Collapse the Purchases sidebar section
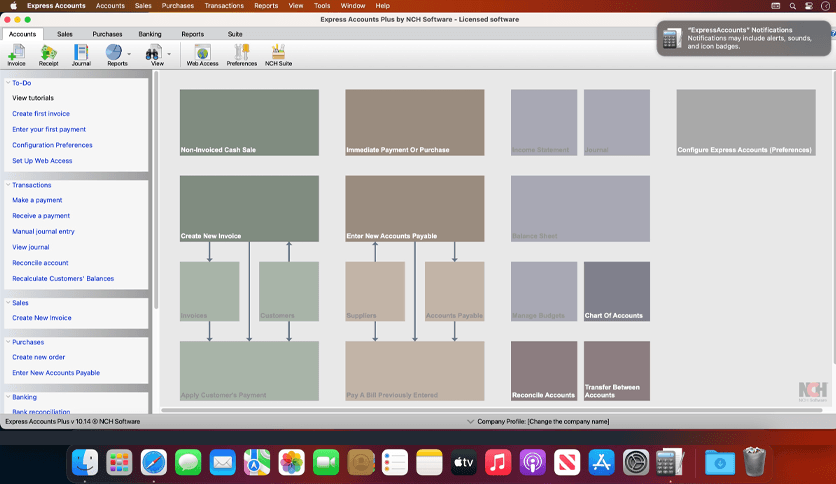The height and width of the screenshot is (484, 836). tap(8, 342)
